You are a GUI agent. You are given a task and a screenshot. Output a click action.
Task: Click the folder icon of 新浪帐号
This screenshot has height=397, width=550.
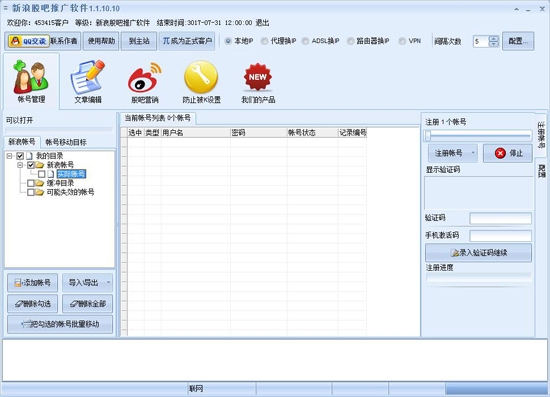[39, 165]
